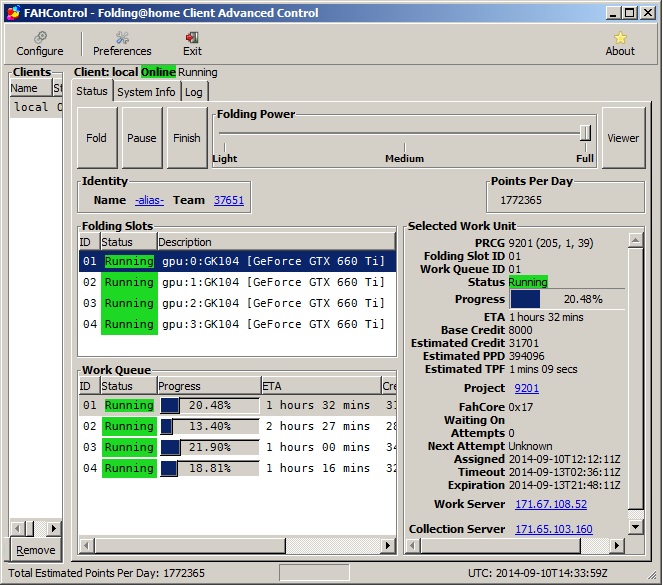The height and width of the screenshot is (585, 663).
Task: Click Progress column header in Work Queue
Action: [x=209, y=386]
